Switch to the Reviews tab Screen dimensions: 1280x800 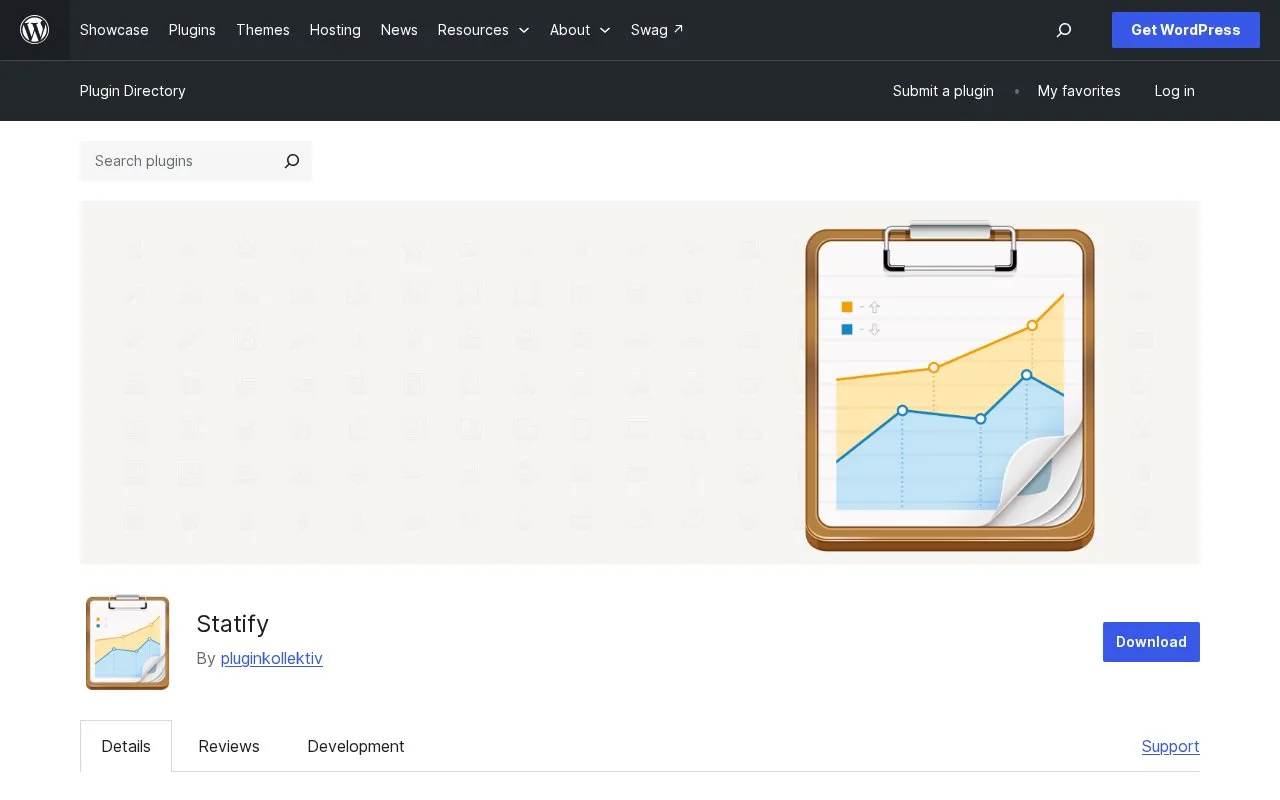coord(229,746)
